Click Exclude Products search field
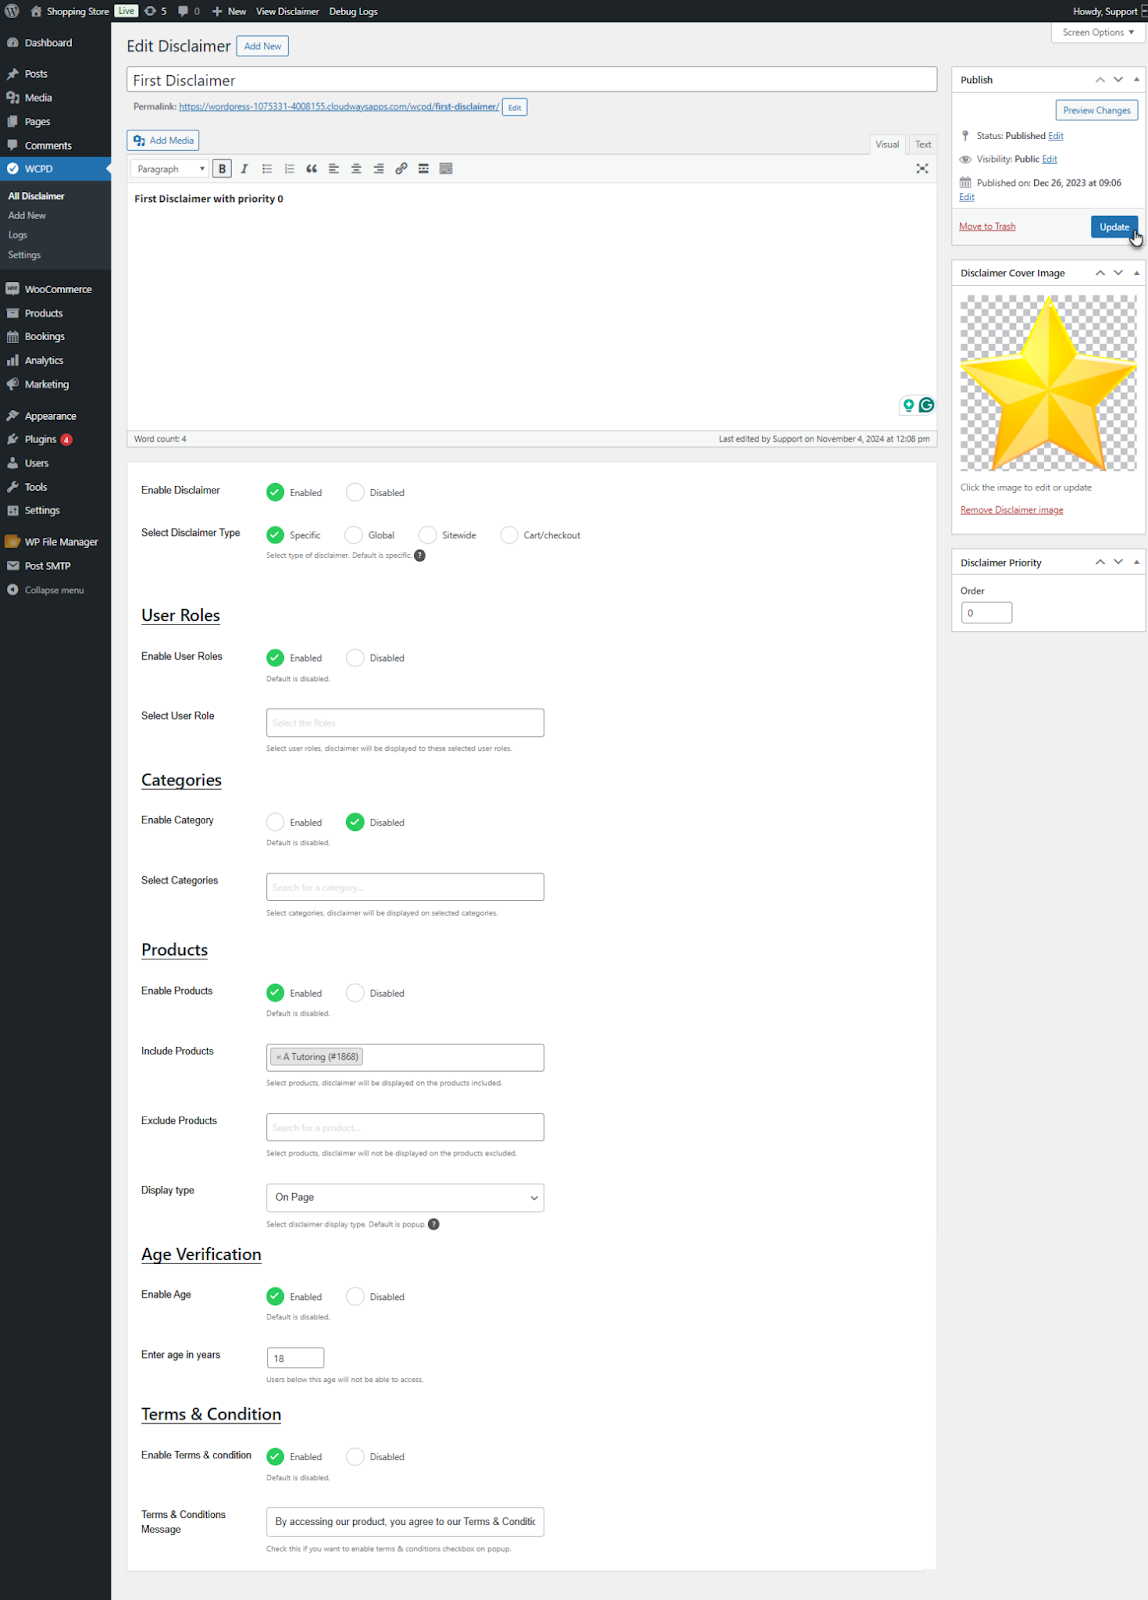Screen dimensions: 1148x1600 tap(405, 1127)
